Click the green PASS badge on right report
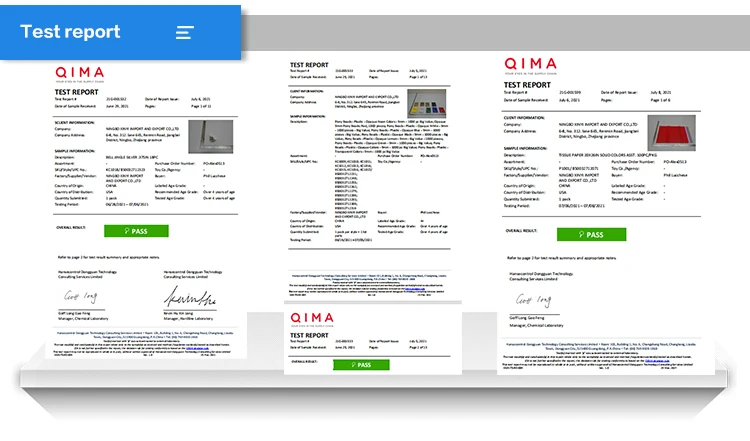 tap(591, 234)
